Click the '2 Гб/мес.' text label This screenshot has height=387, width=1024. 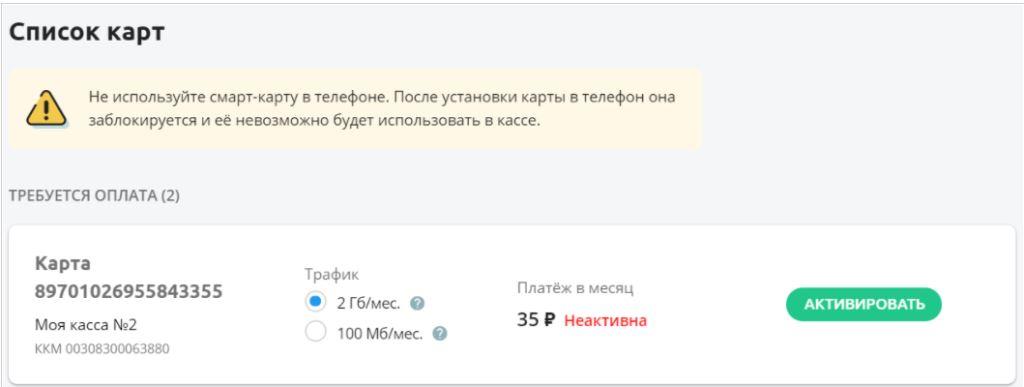pyautogui.click(x=368, y=303)
